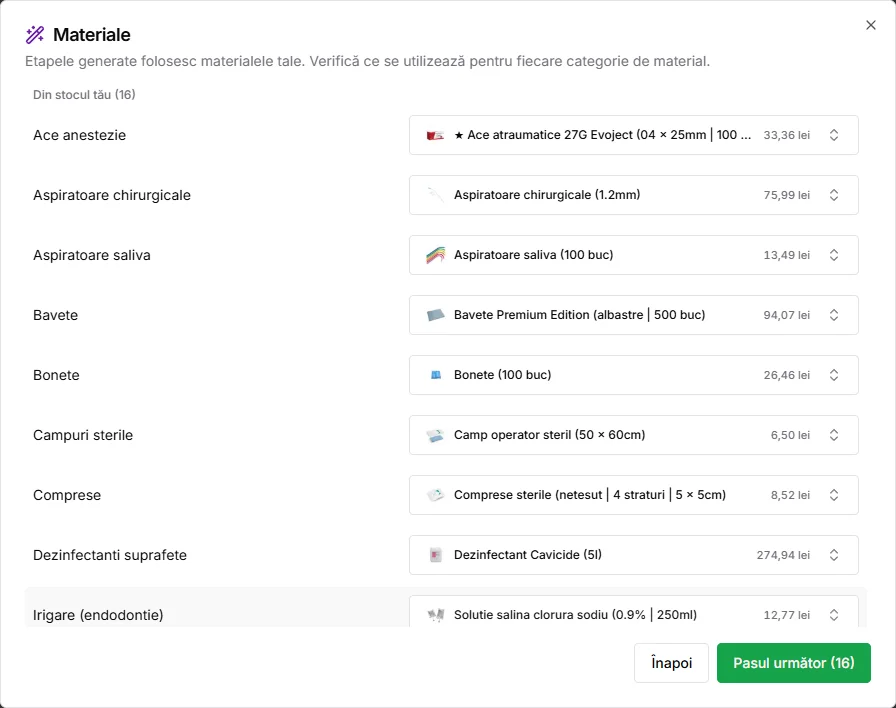
Task: Click the price '94,07 lei'
Action: click(x=787, y=315)
